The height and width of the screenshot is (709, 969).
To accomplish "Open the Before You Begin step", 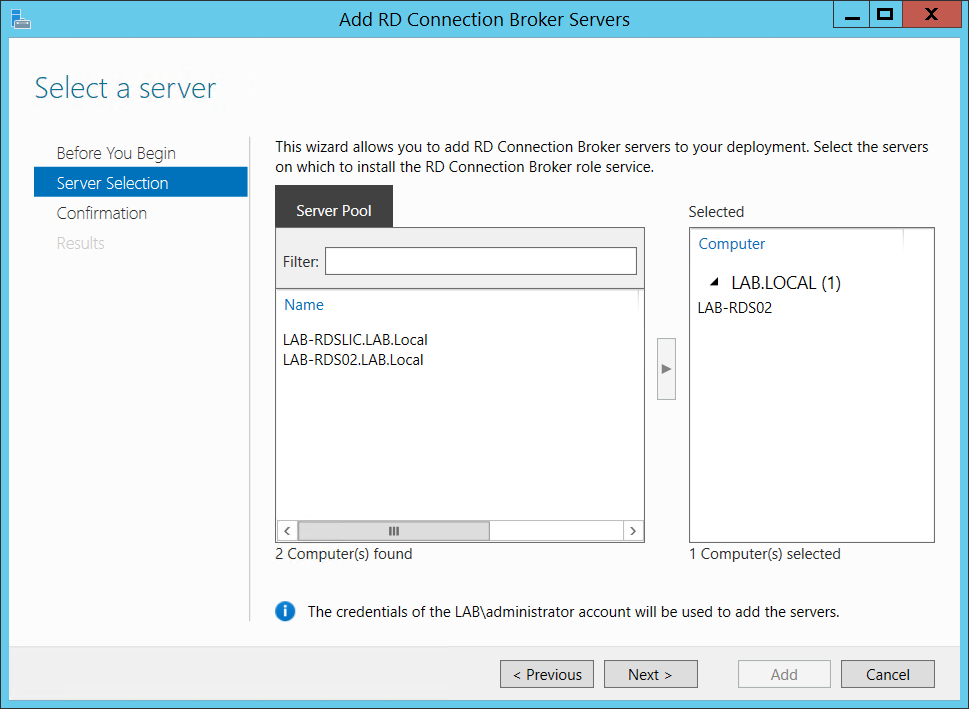I will click(116, 153).
